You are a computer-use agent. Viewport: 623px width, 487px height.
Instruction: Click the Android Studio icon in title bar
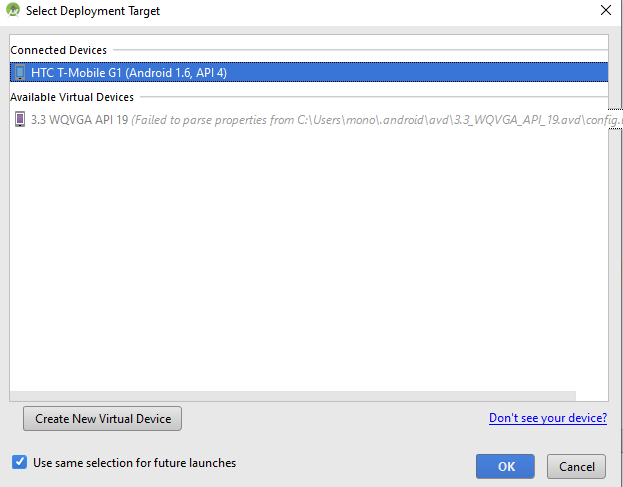(x=13, y=11)
